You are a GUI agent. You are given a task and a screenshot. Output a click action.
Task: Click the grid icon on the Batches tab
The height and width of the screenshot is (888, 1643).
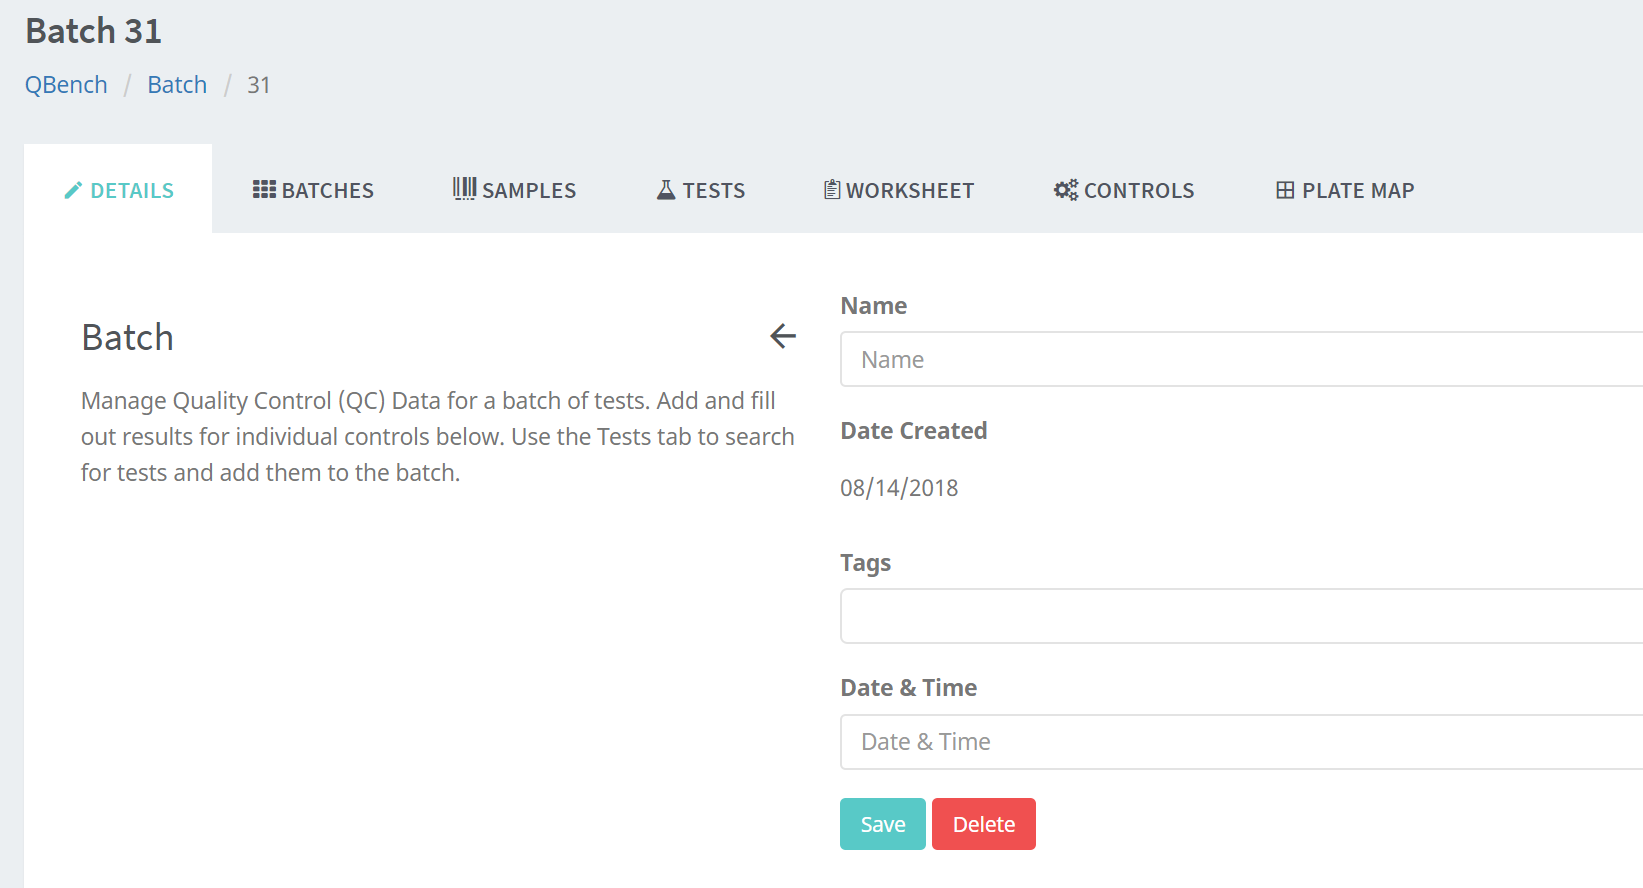click(264, 190)
